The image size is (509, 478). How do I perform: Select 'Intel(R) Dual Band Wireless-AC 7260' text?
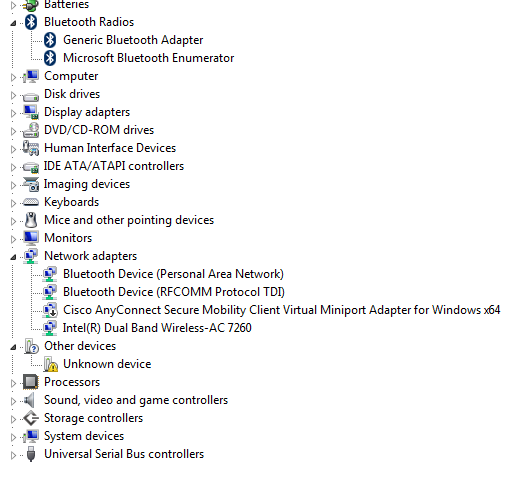coord(157,328)
